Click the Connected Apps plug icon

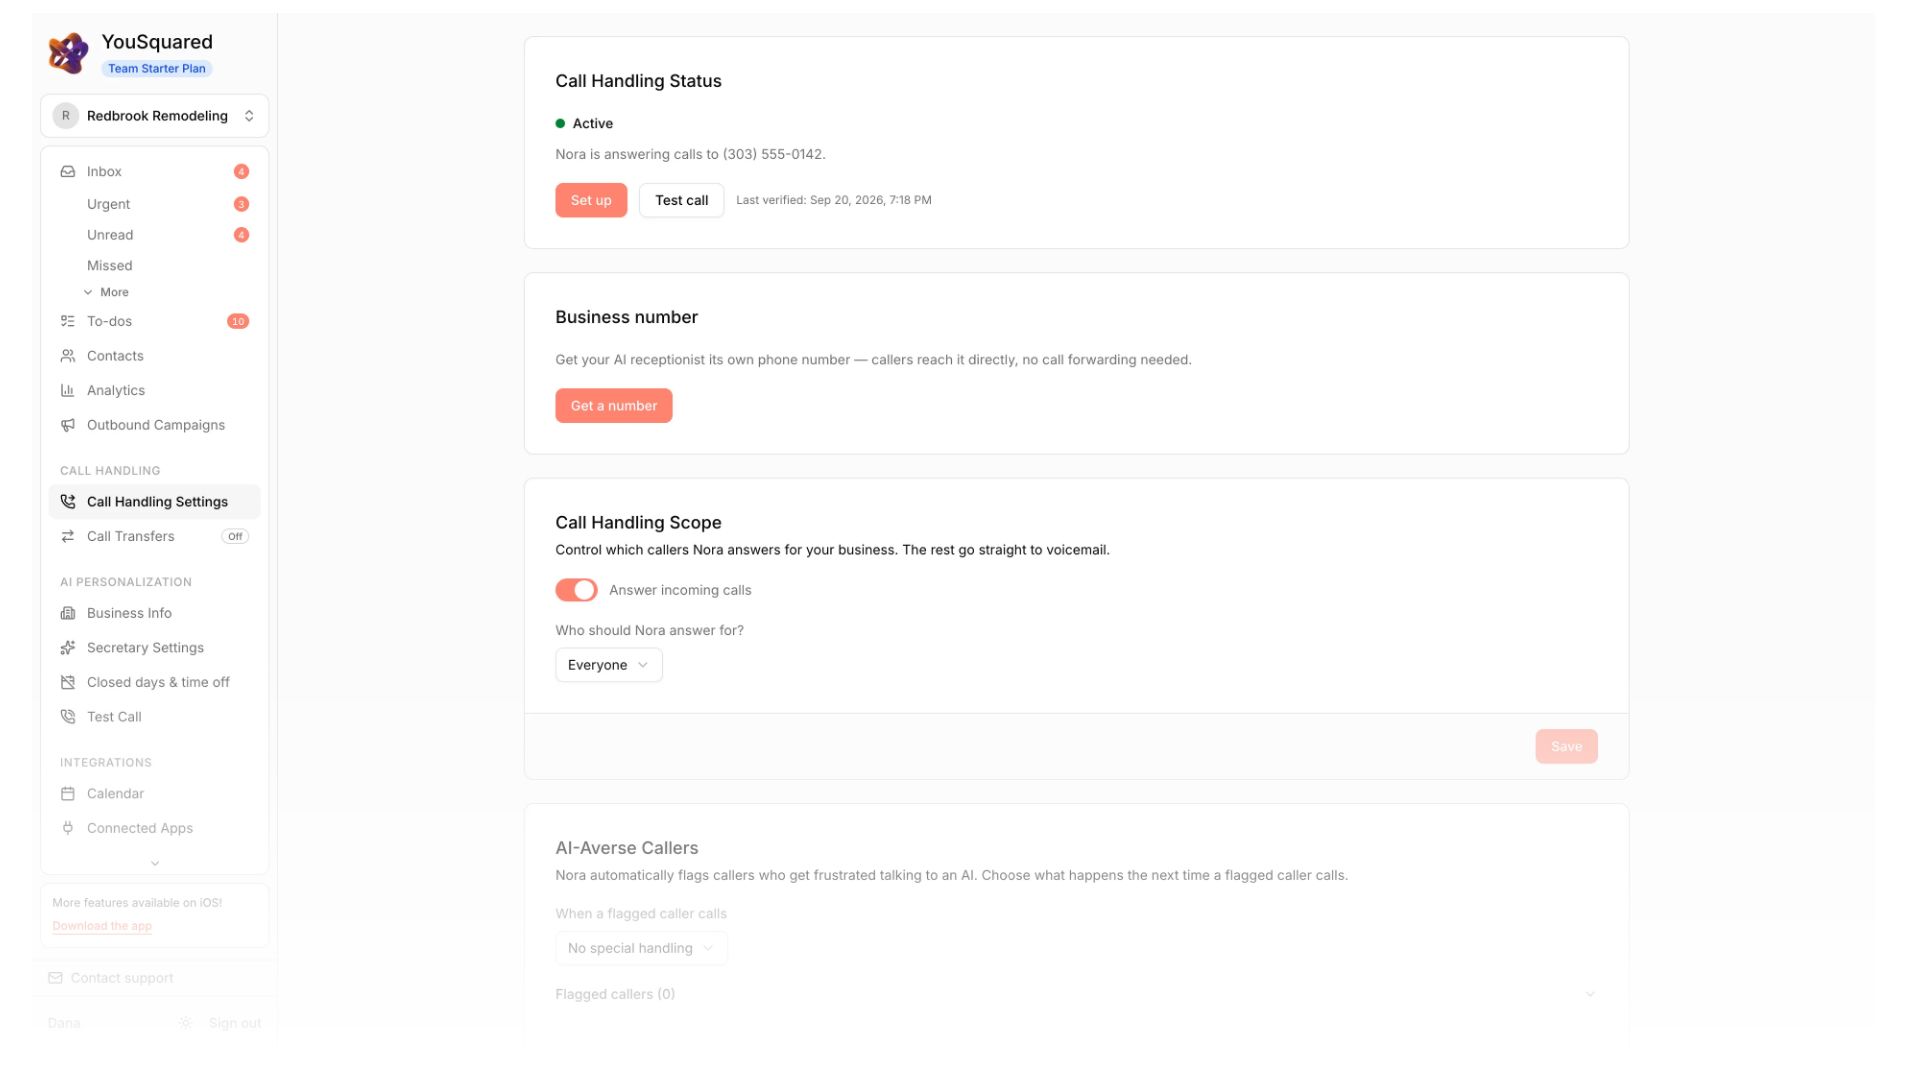[x=68, y=828]
